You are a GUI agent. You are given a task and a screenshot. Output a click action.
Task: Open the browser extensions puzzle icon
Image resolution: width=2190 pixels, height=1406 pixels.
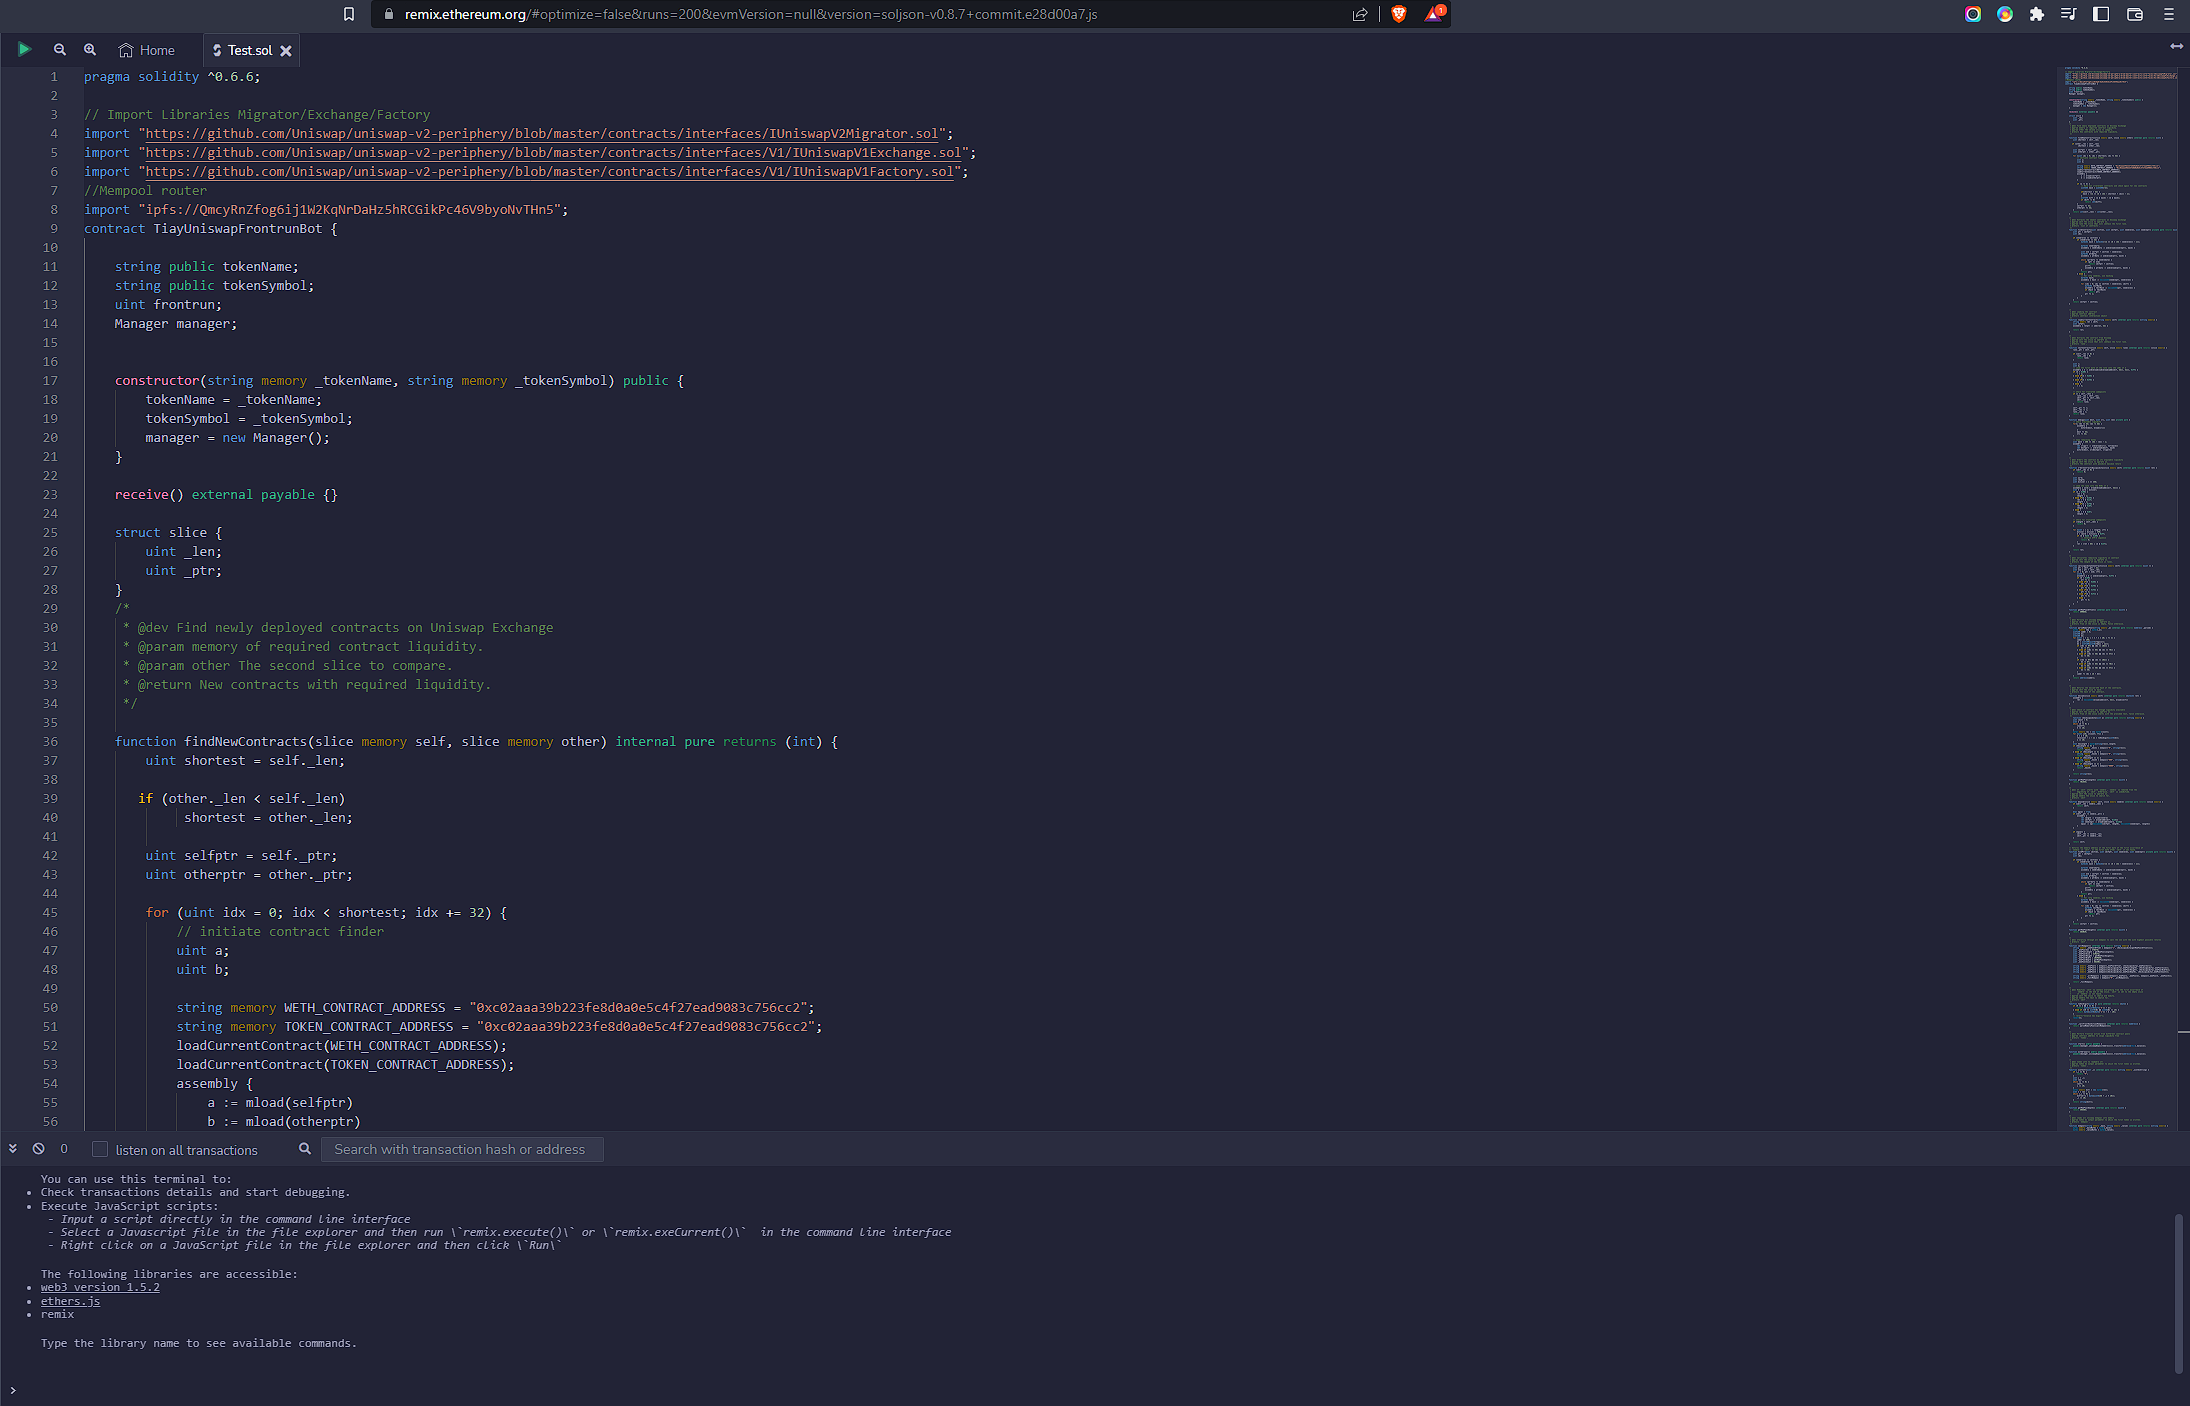click(x=2037, y=14)
